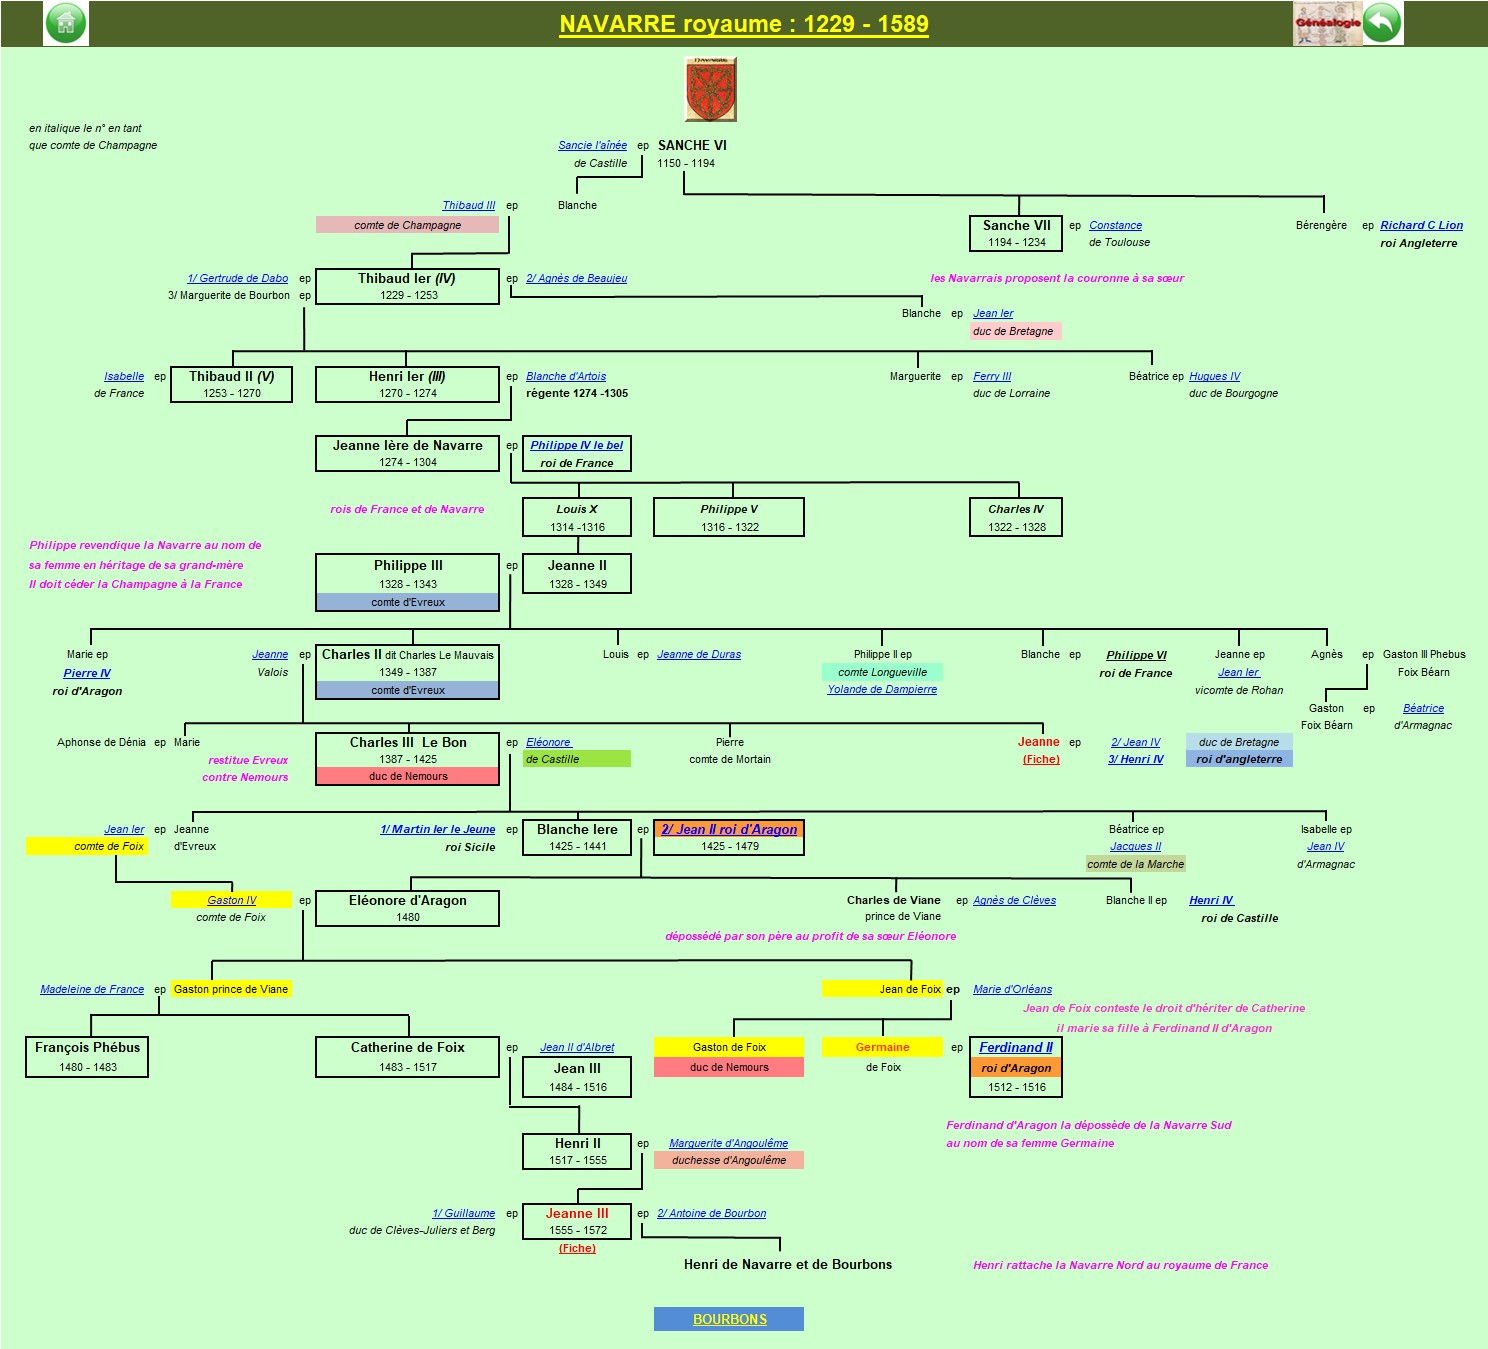The width and height of the screenshot is (1488, 1349).
Task: Select the Sanche VII box
Action: tap(1016, 233)
